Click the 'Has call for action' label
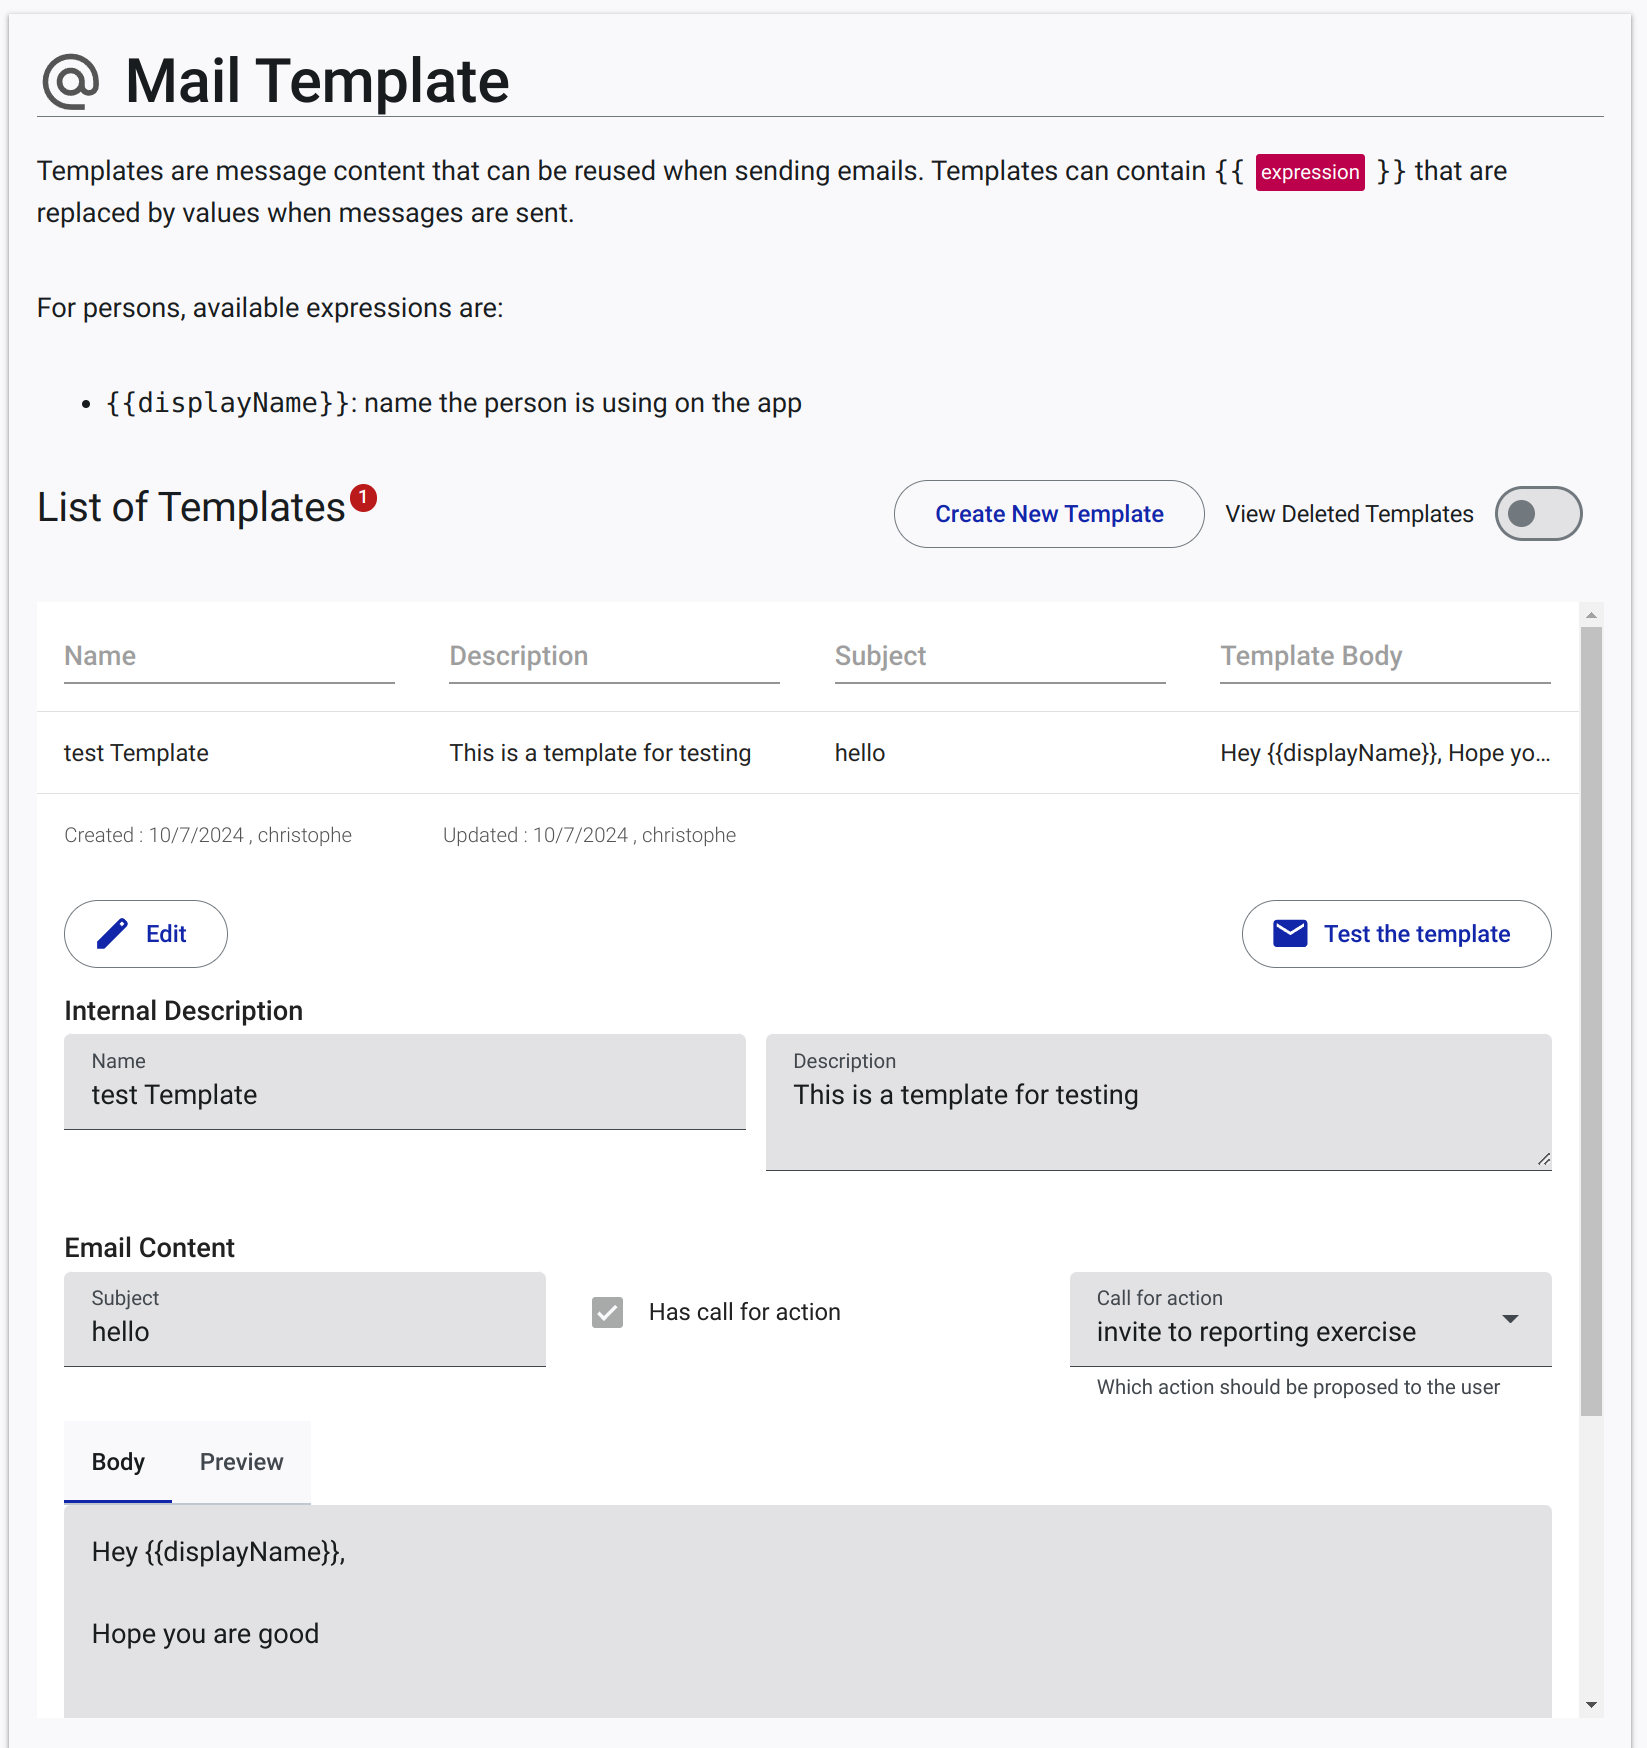Viewport: 1647px width, 1748px height. (x=745, y=1312)
